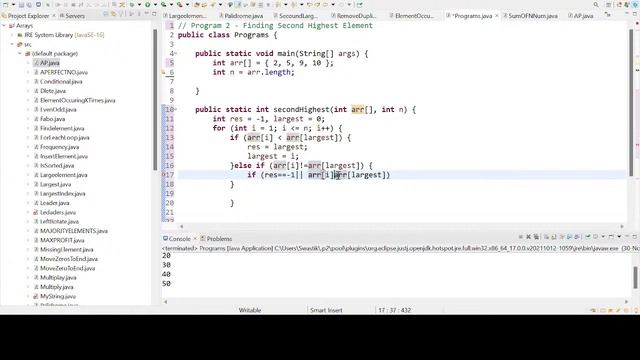Close the Programs.java editor tab
Viewport: 640px width, 360px height.
[497, 16]
